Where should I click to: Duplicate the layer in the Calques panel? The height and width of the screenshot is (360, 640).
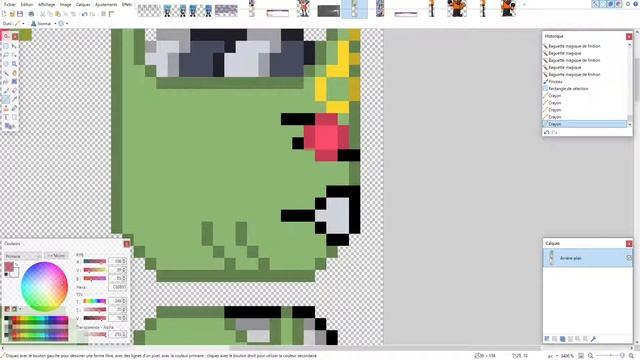[x=562, y=339]
